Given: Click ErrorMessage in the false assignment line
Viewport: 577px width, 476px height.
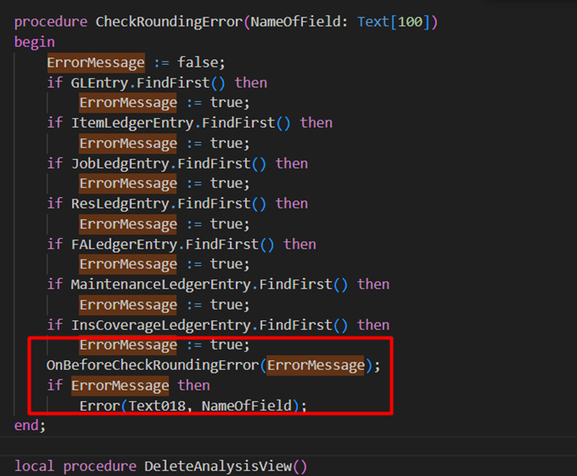Looking at the screenshot, I should click(x=96, y=63).
